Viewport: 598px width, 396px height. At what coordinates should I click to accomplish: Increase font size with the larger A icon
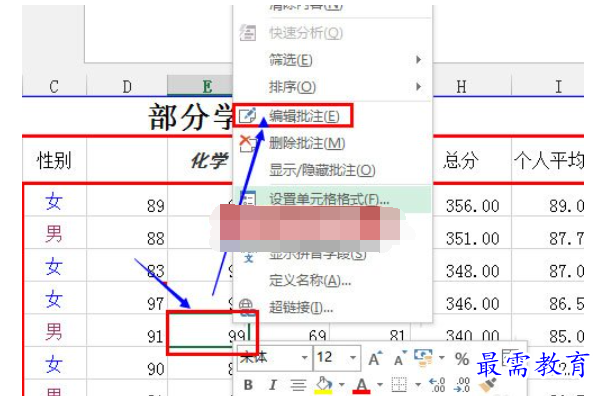click(375, 359)
